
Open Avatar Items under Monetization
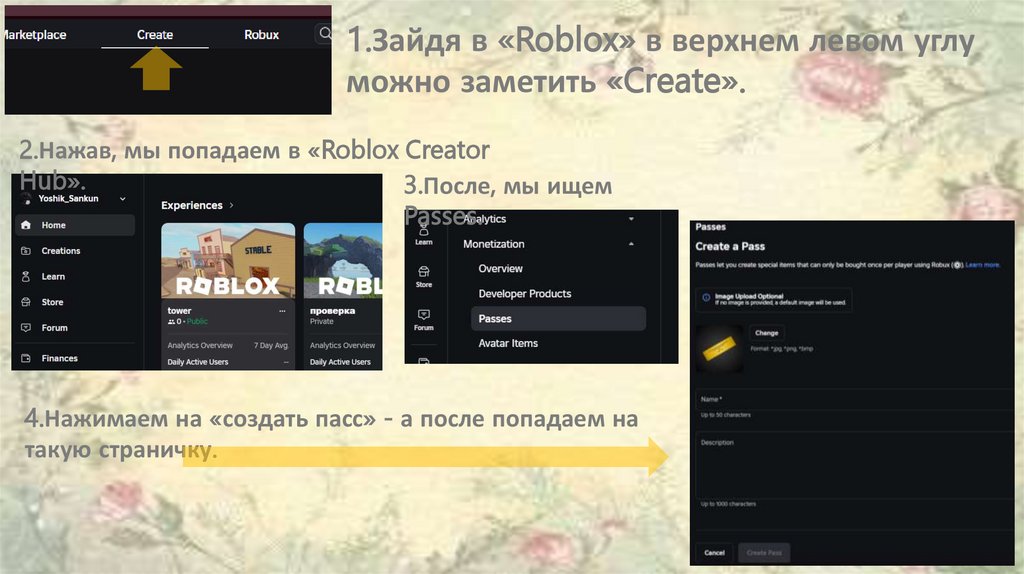point(508,343)
